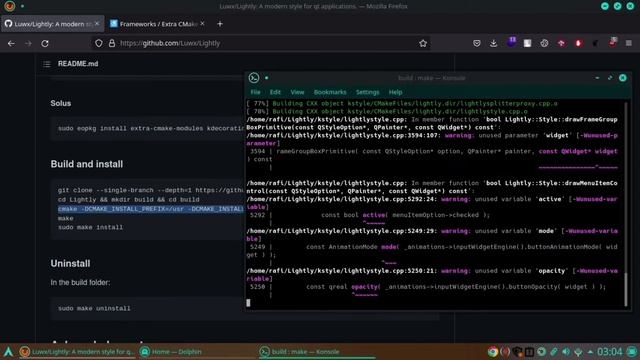This screenshot has width=640, height=360.
Task: Click the cmake command line in README
Action: point(151,209)
